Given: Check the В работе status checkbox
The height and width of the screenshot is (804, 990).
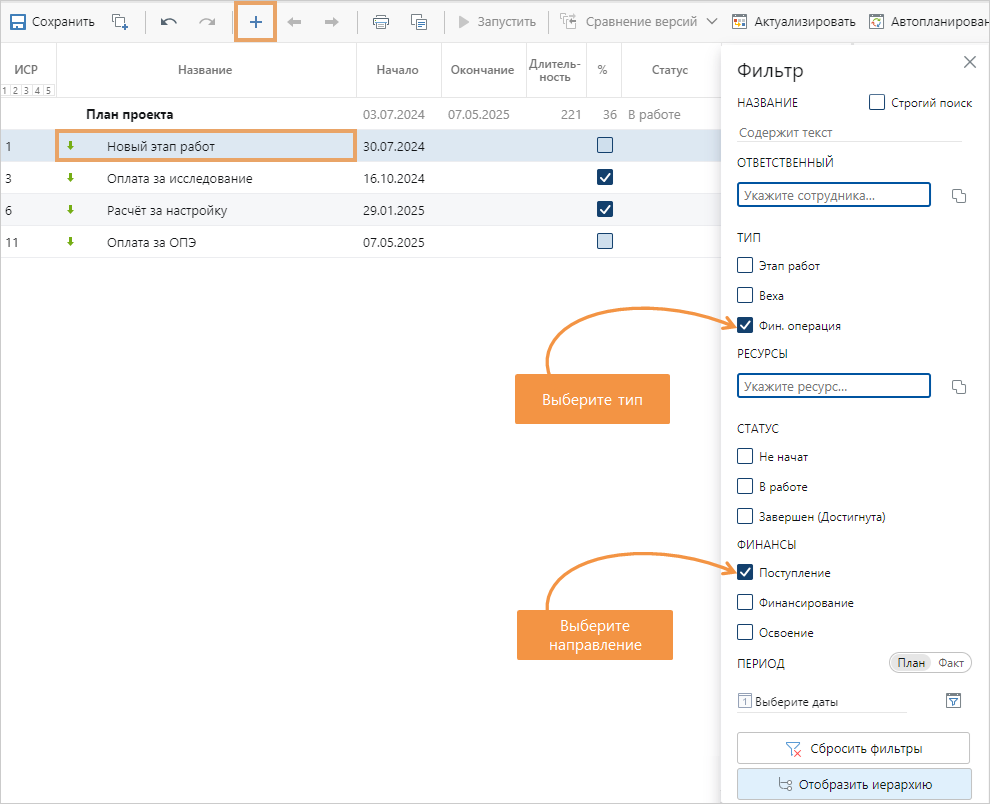Looking at the screenshot, I should (745, 486).
